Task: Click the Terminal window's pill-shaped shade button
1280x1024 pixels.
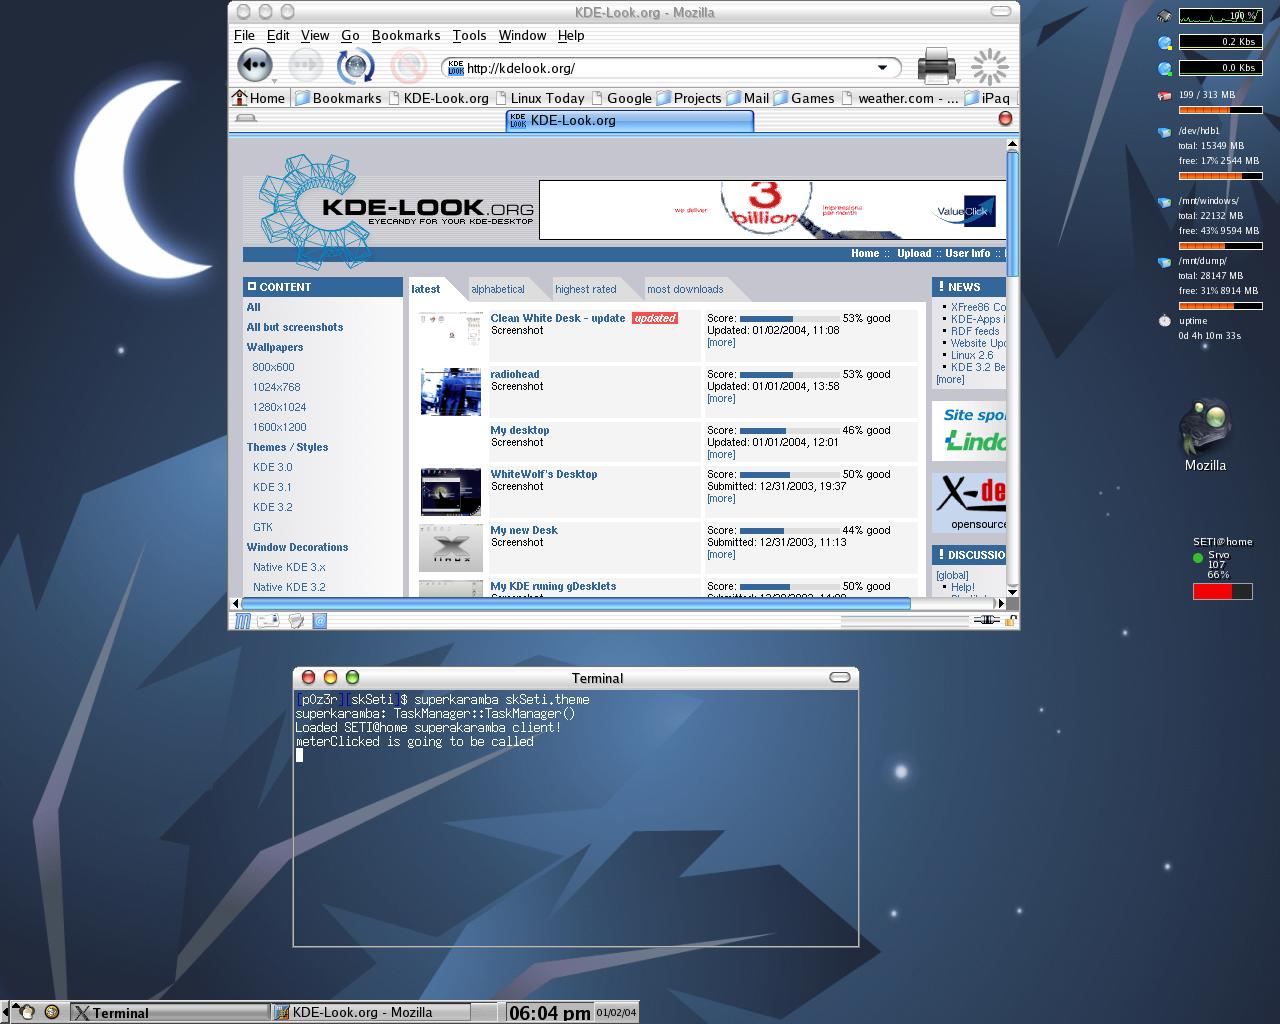Action: (x=840, y=677)
